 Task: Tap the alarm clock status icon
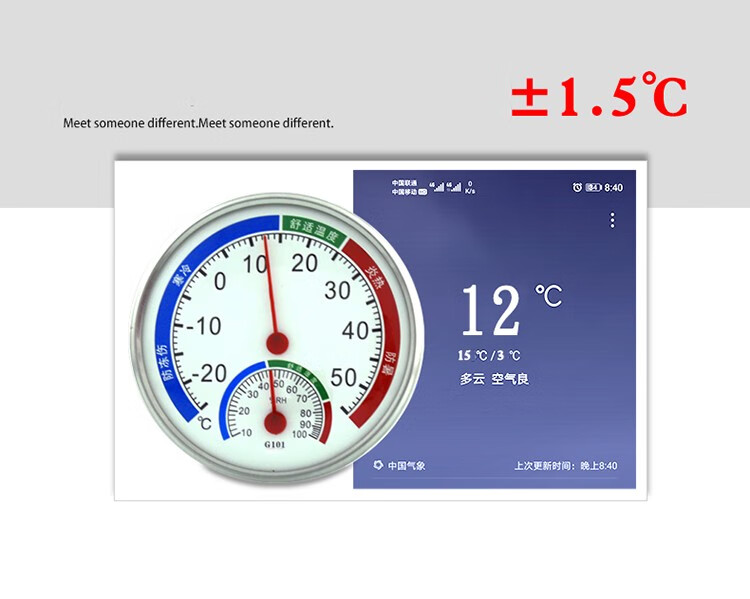(577, 188)
